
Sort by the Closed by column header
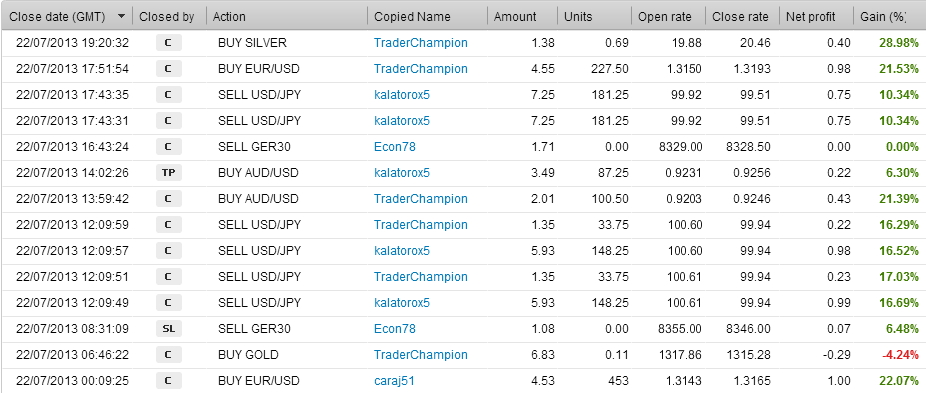167,17
